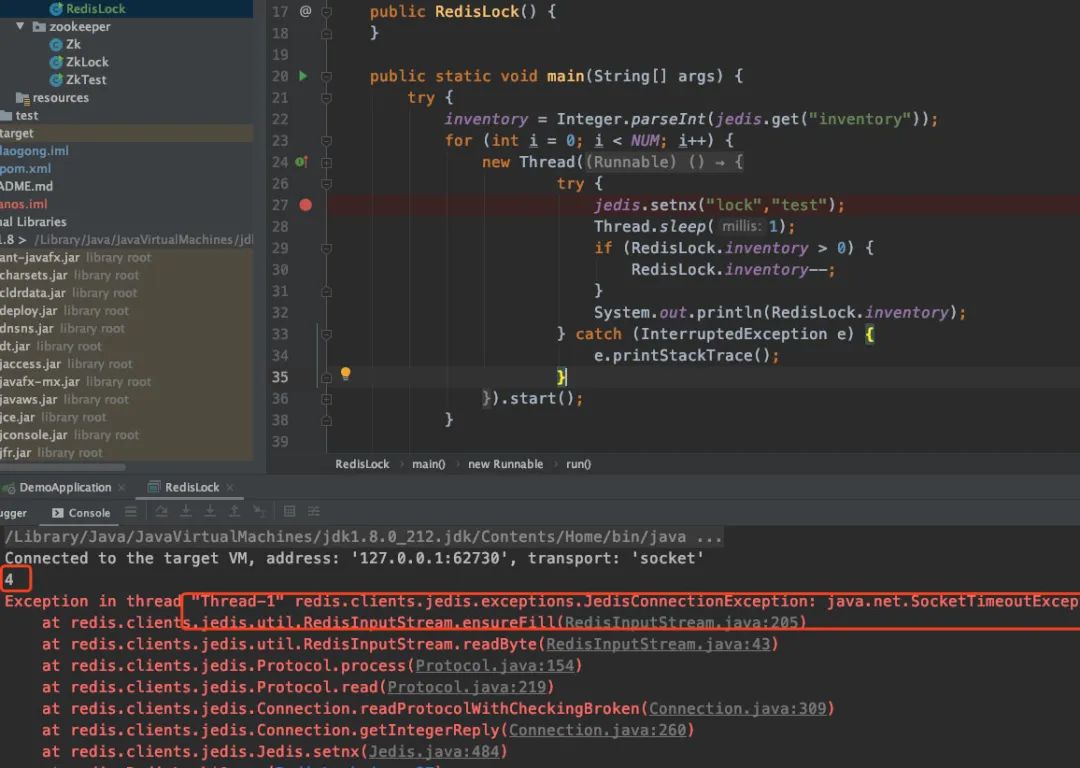Select javafx-mx.jar library entry
Screen dimensions: 1080x768
point(76,382)
